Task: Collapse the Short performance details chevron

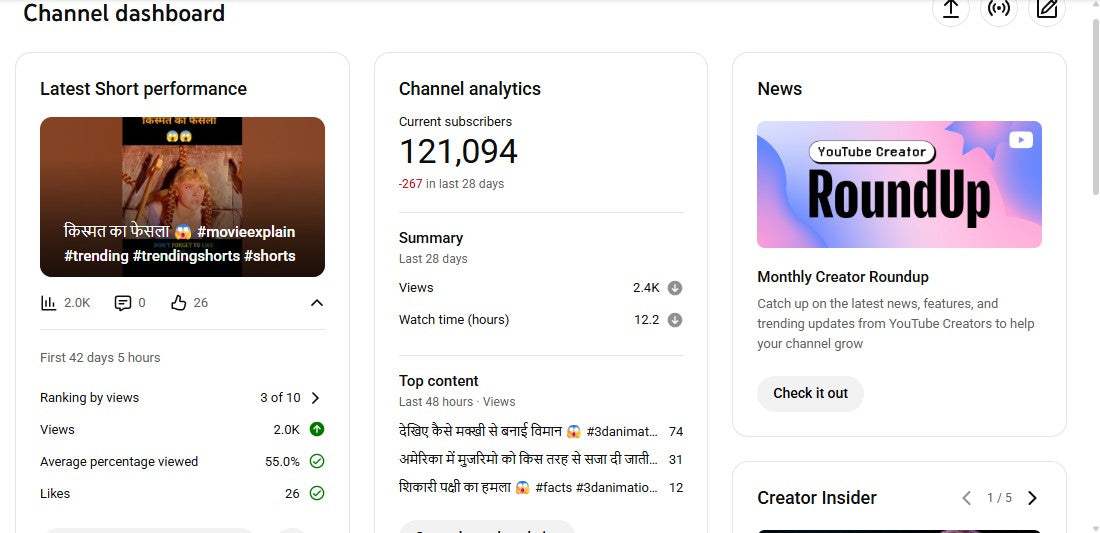Action: (x=317, y=303)
